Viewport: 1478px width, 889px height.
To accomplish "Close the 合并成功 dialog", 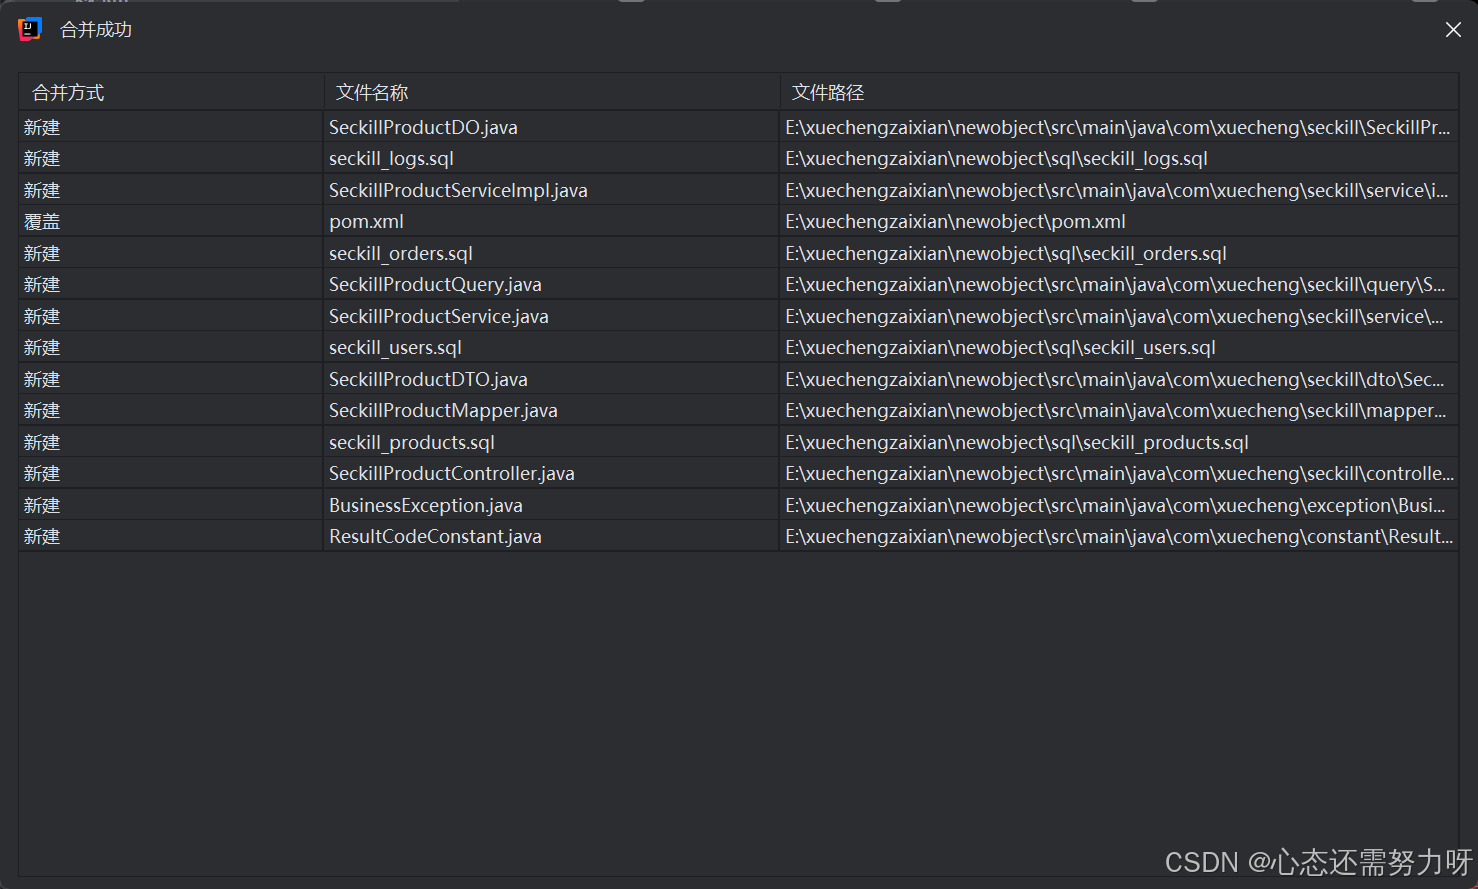I will point(1453,30).
